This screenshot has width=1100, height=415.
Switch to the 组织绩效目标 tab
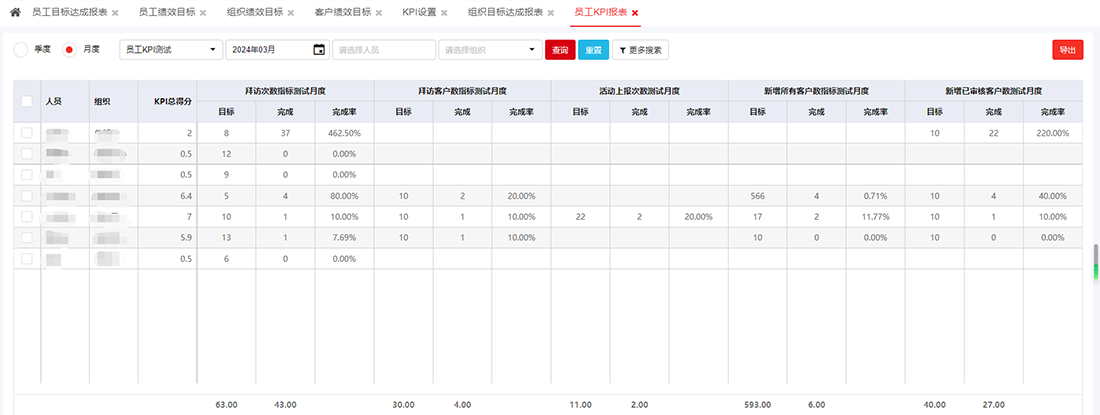coord(254,13)
